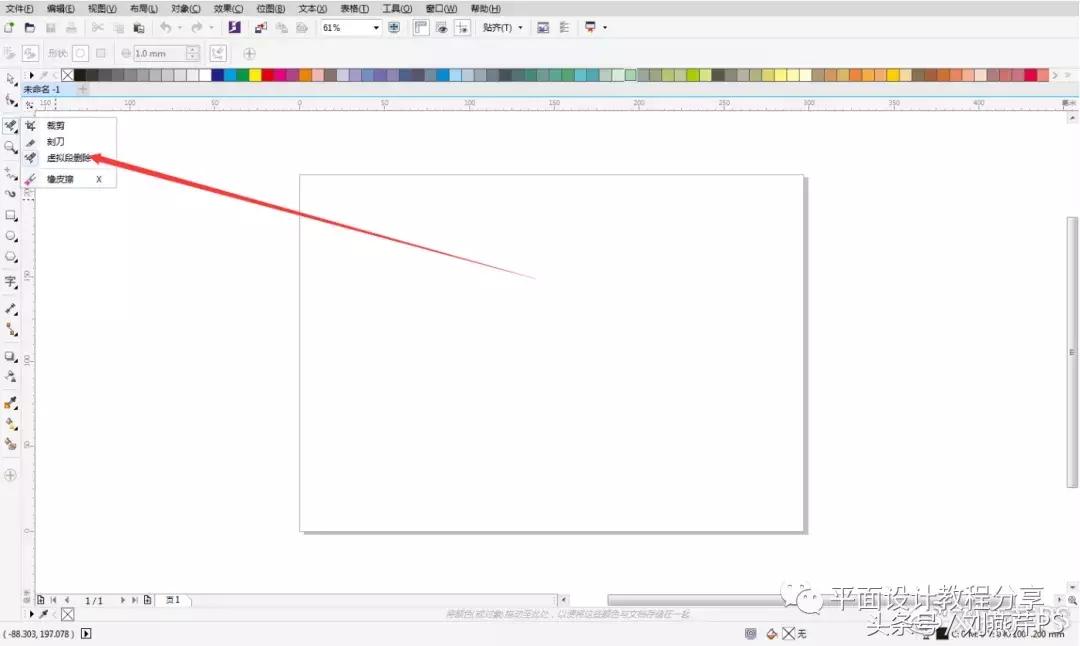Select the Text tool (字) in the toolbox
The height and width of the screenshot is (646, 1080).
[x=11, y=281]
